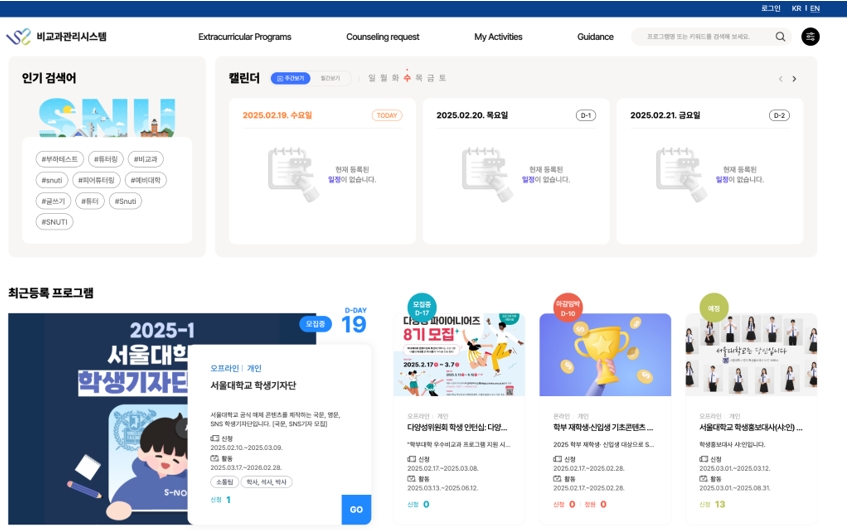The width and height of the screenshot is (847, 531).
Task: Select the lowercase #snuti keyword tag
Action: tap(52, 180)
